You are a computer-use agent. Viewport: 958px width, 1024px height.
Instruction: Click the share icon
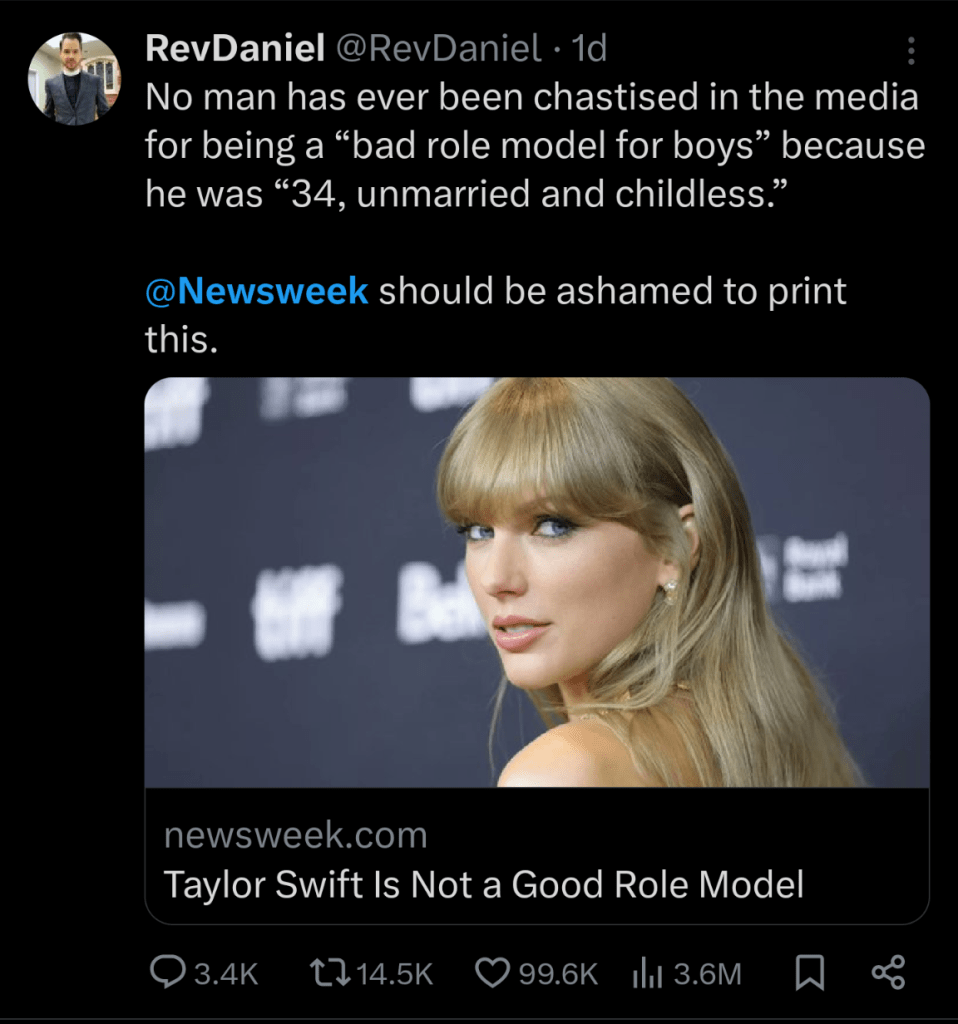tap(887, 973)
